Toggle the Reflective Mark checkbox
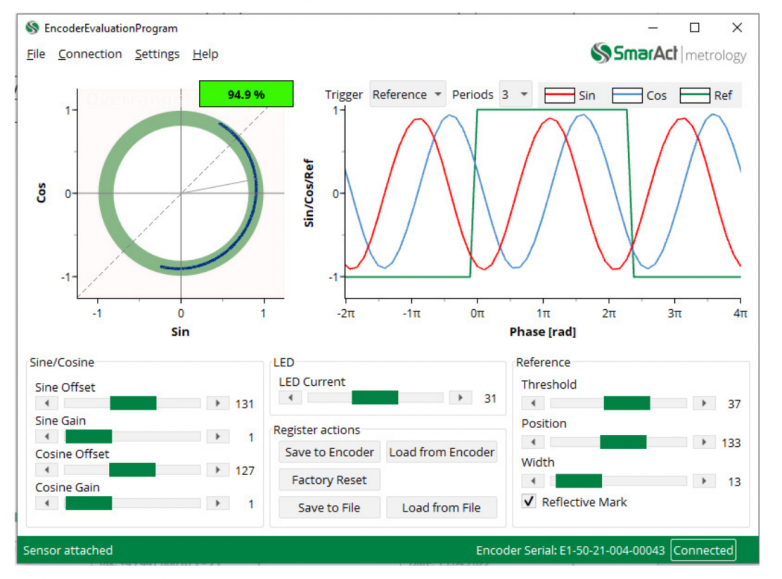 tap(529, 501)
